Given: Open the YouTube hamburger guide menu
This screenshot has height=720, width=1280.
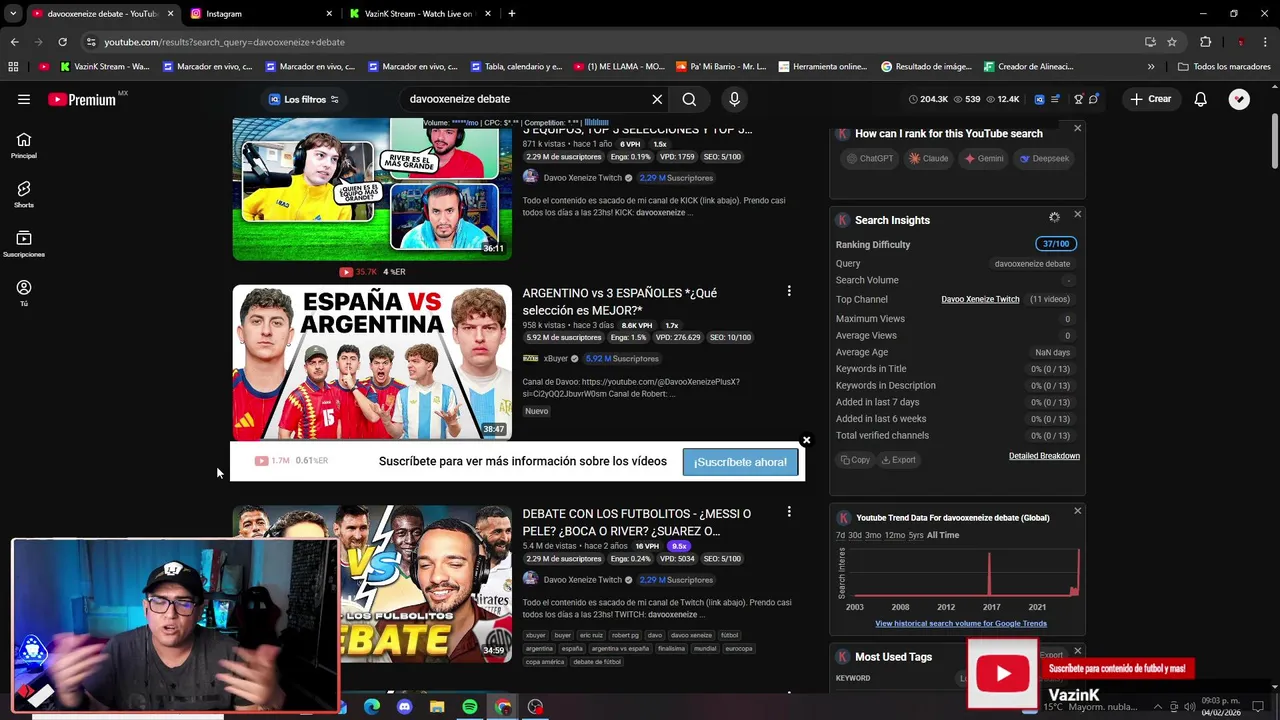Looking at the screenshot, I should coord(24,99).
